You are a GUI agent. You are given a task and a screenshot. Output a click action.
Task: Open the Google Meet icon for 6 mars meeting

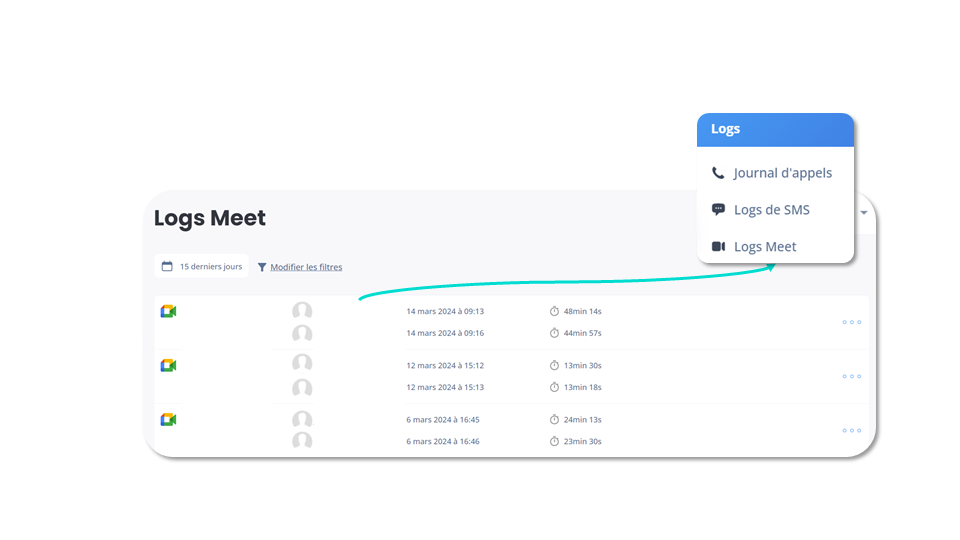(x=168, y=419)
